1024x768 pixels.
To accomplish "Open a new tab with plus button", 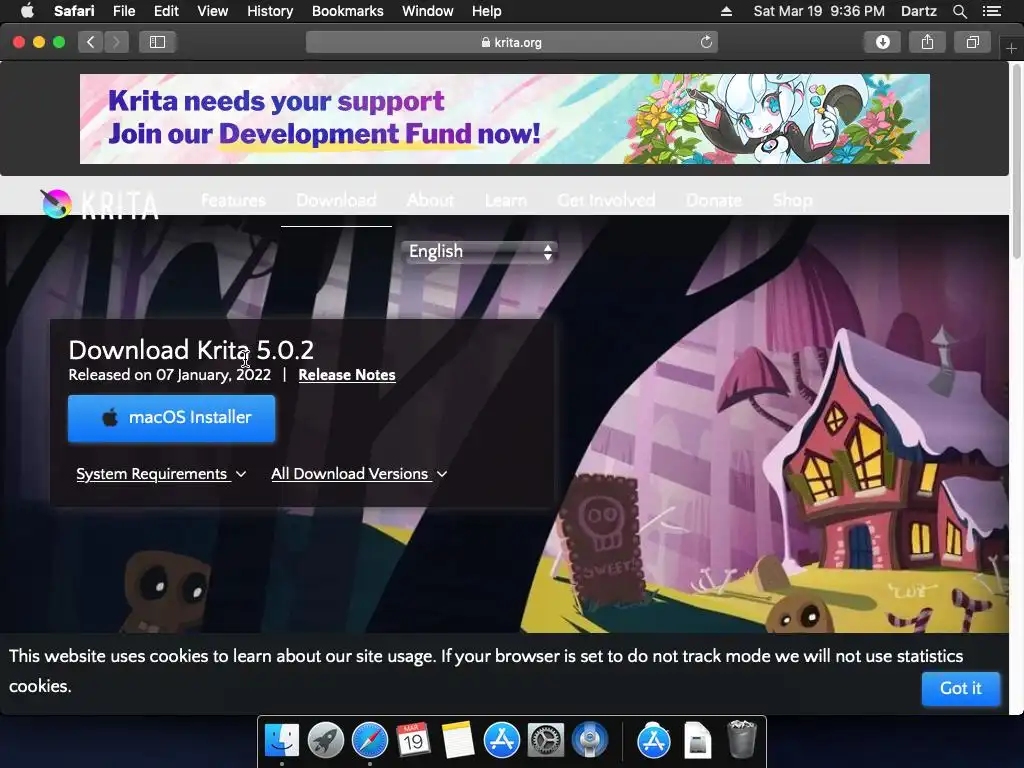I will [1011, 48].
